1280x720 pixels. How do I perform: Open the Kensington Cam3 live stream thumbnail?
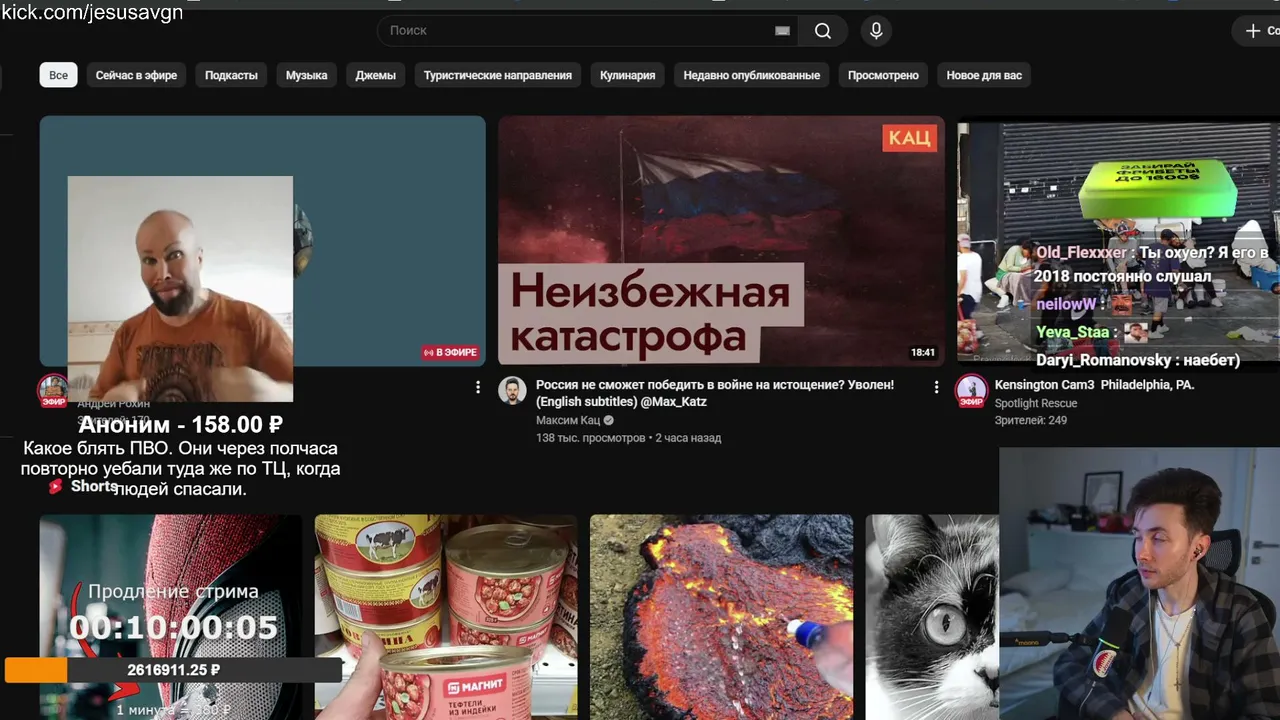(1118, 241)
